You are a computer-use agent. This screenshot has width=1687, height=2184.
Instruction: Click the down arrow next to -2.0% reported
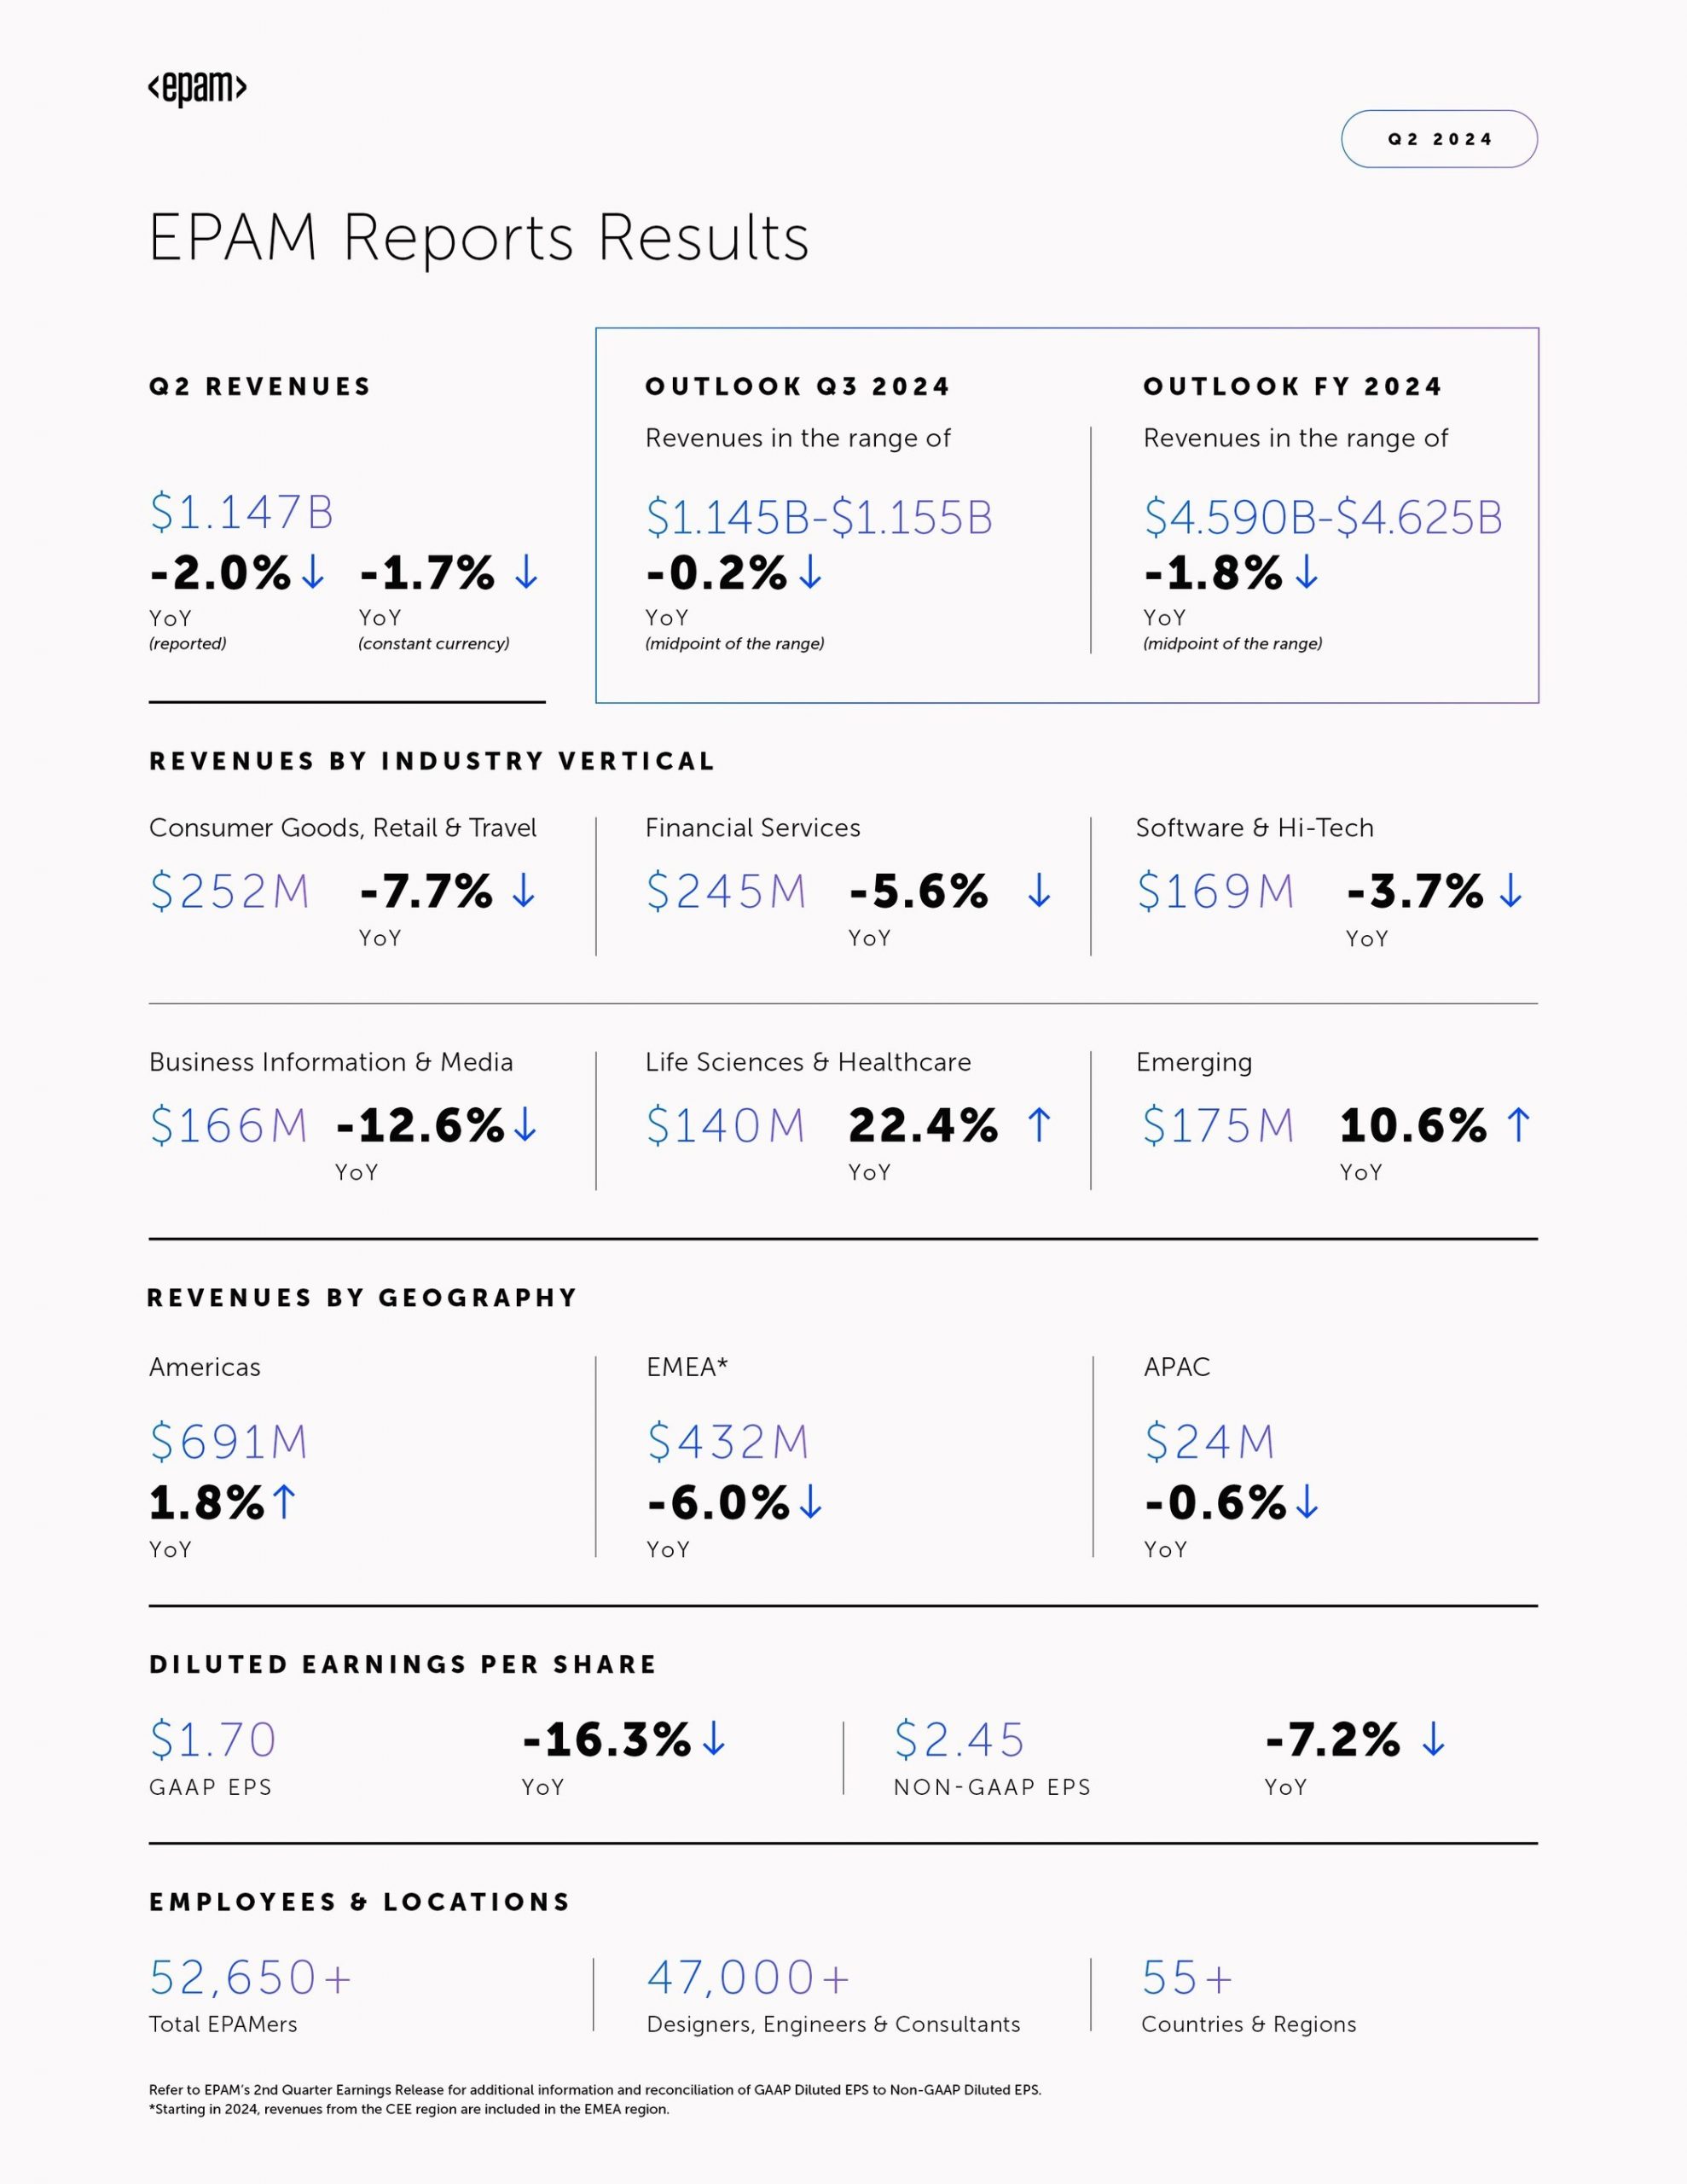(313, 572)
